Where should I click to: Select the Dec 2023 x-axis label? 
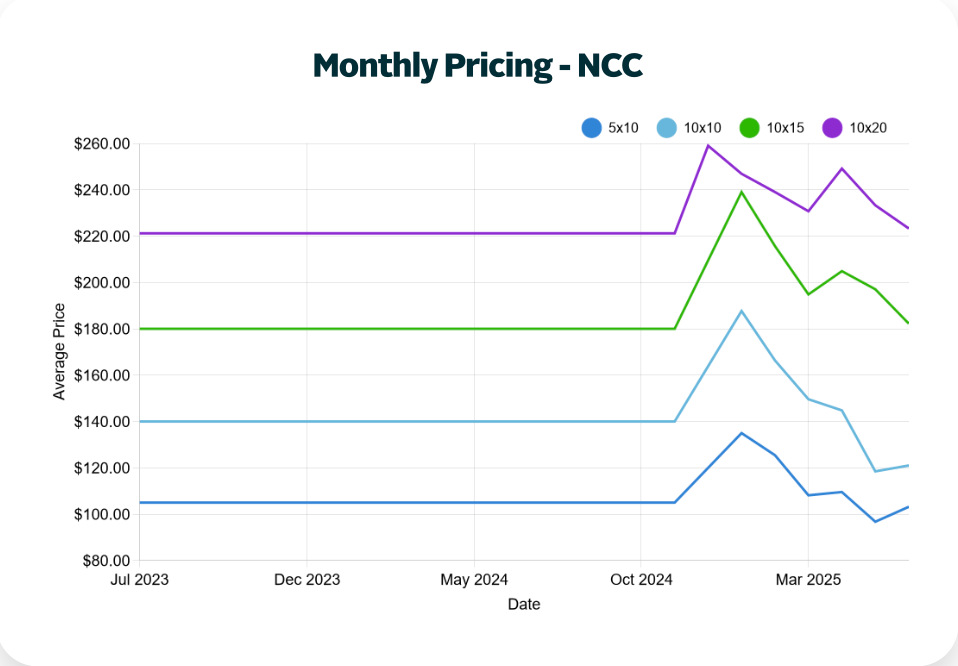coord(307,580)
